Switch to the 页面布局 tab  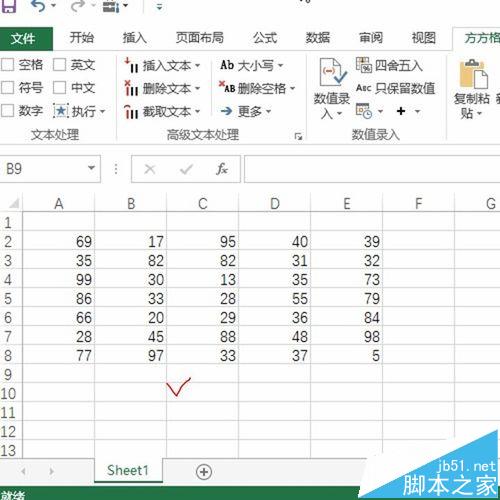tap(200, 37)
